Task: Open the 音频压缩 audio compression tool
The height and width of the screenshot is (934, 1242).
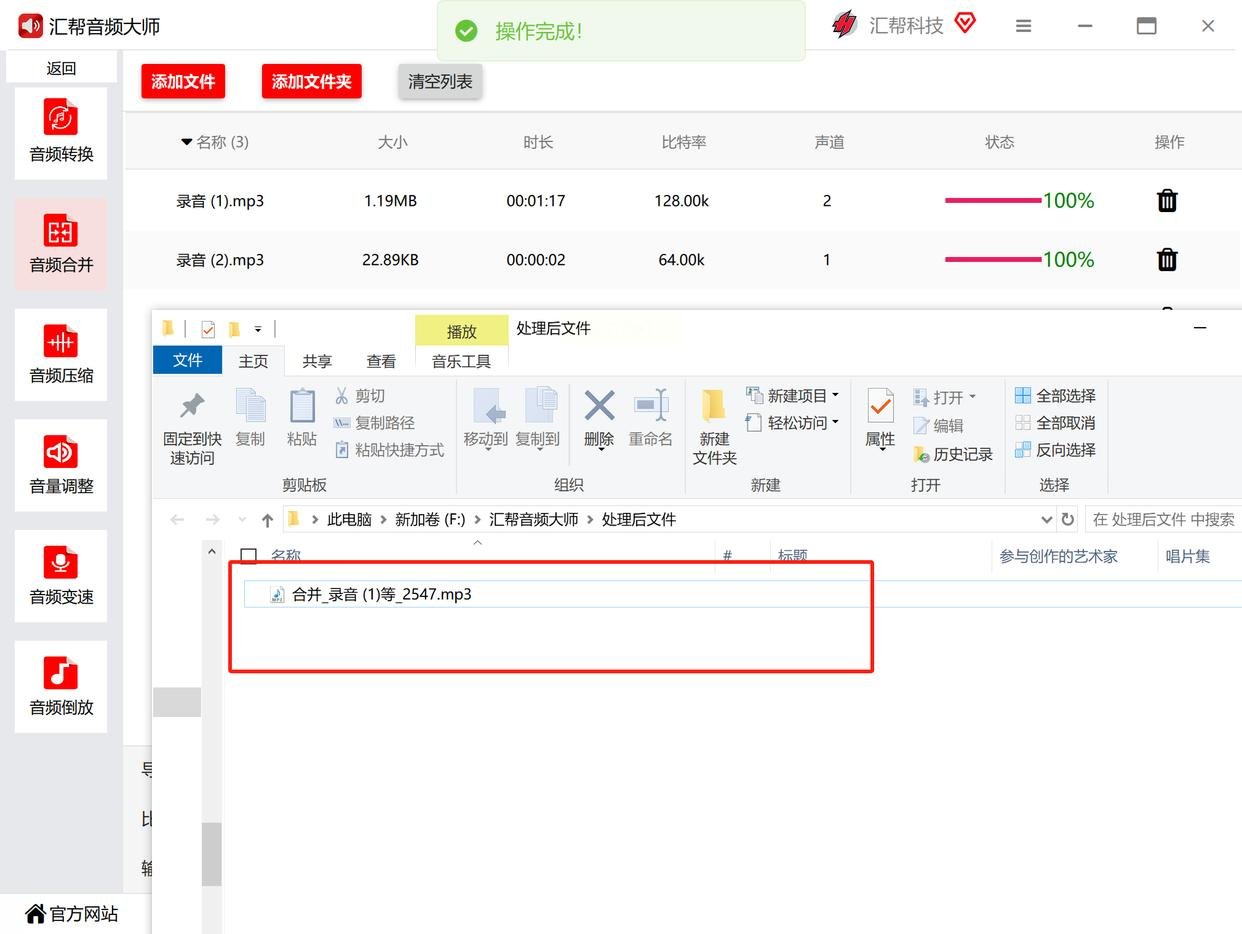Action: pos(61,354)
